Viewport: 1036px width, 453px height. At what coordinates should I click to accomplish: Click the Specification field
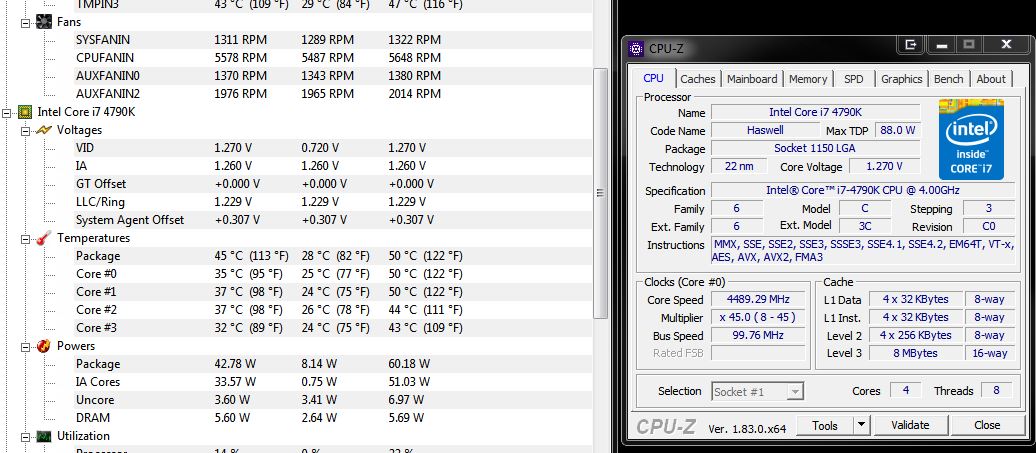(x=862, y=191)
